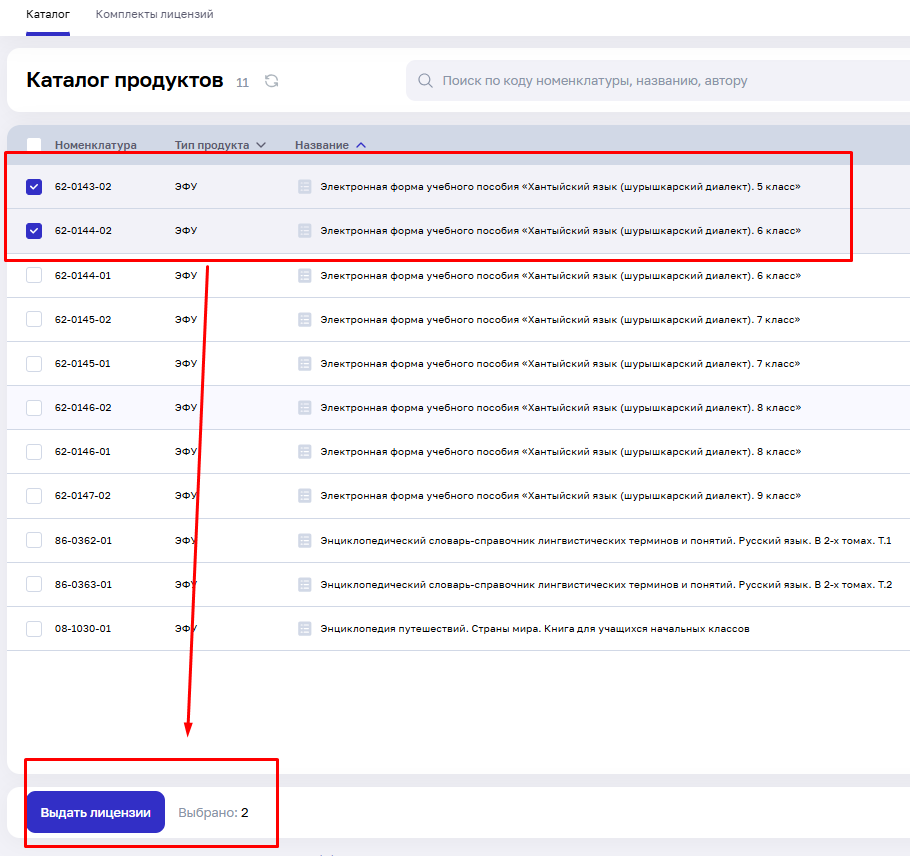Open the Каталог tab
The width and height of the screenshot is (910, 856).
[x=47, y=15]
